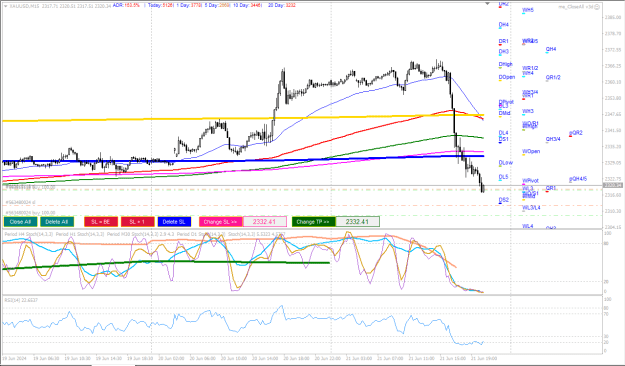Screen dimensions: 625x366
Task: Click the chart shift triangle marker at top
Action: point(487,3)
